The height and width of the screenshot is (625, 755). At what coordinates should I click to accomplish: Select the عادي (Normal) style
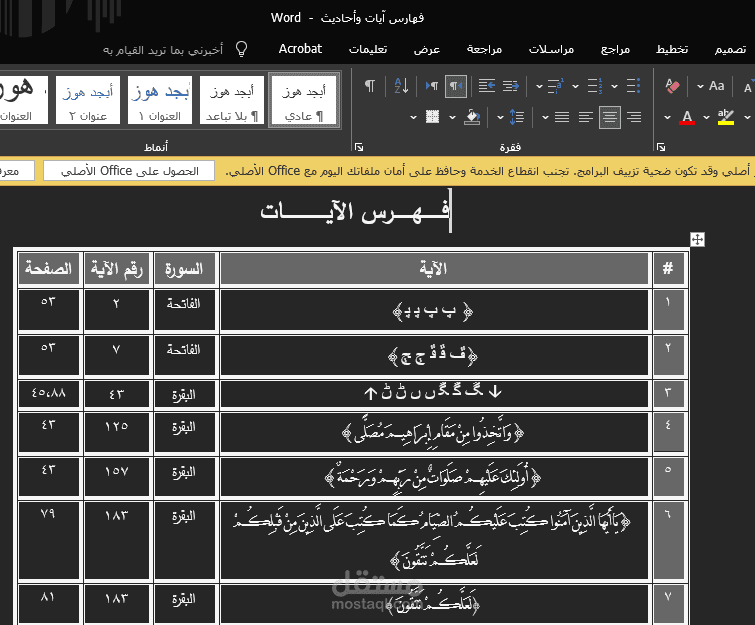(304, 100)
